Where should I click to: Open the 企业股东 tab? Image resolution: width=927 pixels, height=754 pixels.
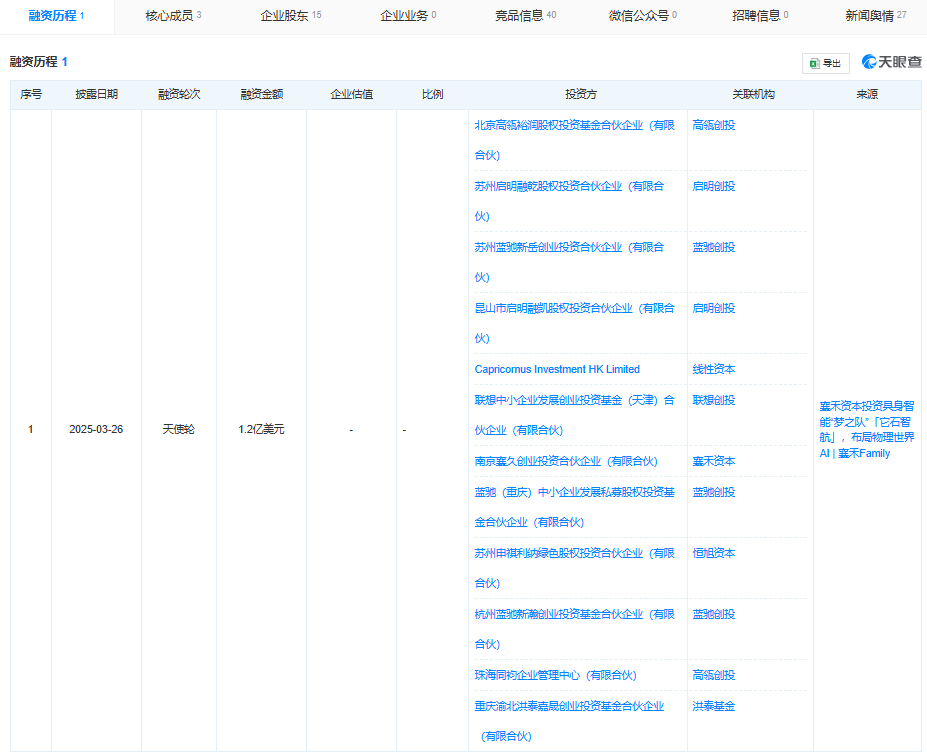291,16
